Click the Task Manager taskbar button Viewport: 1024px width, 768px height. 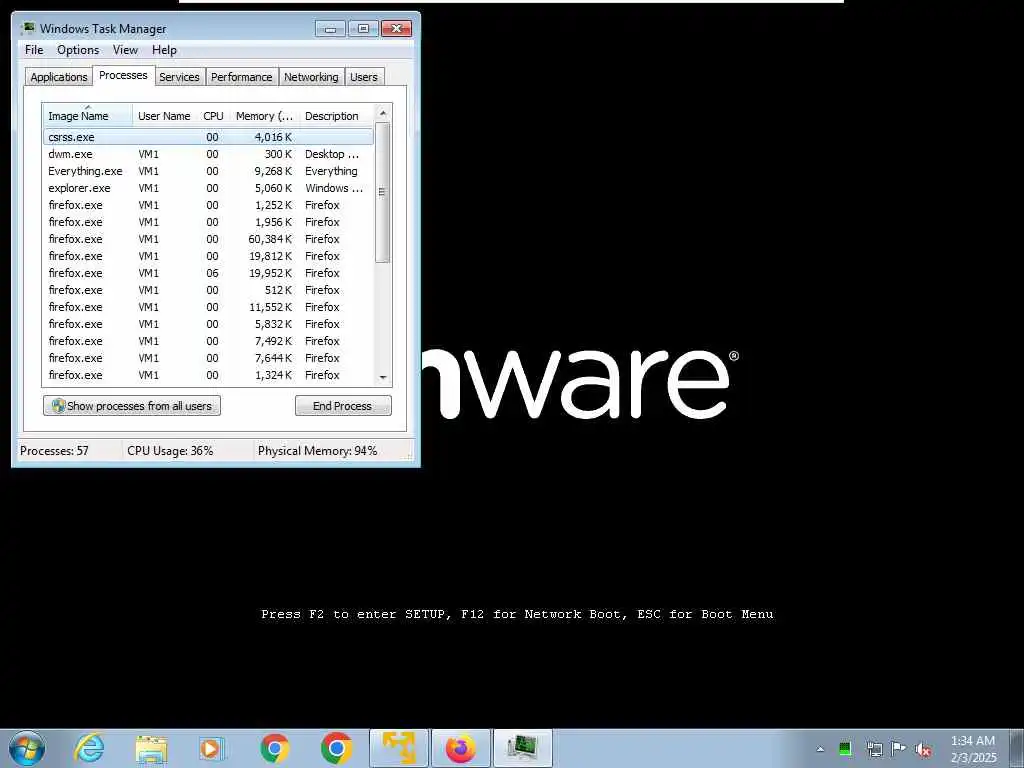[x=523, y=748]
